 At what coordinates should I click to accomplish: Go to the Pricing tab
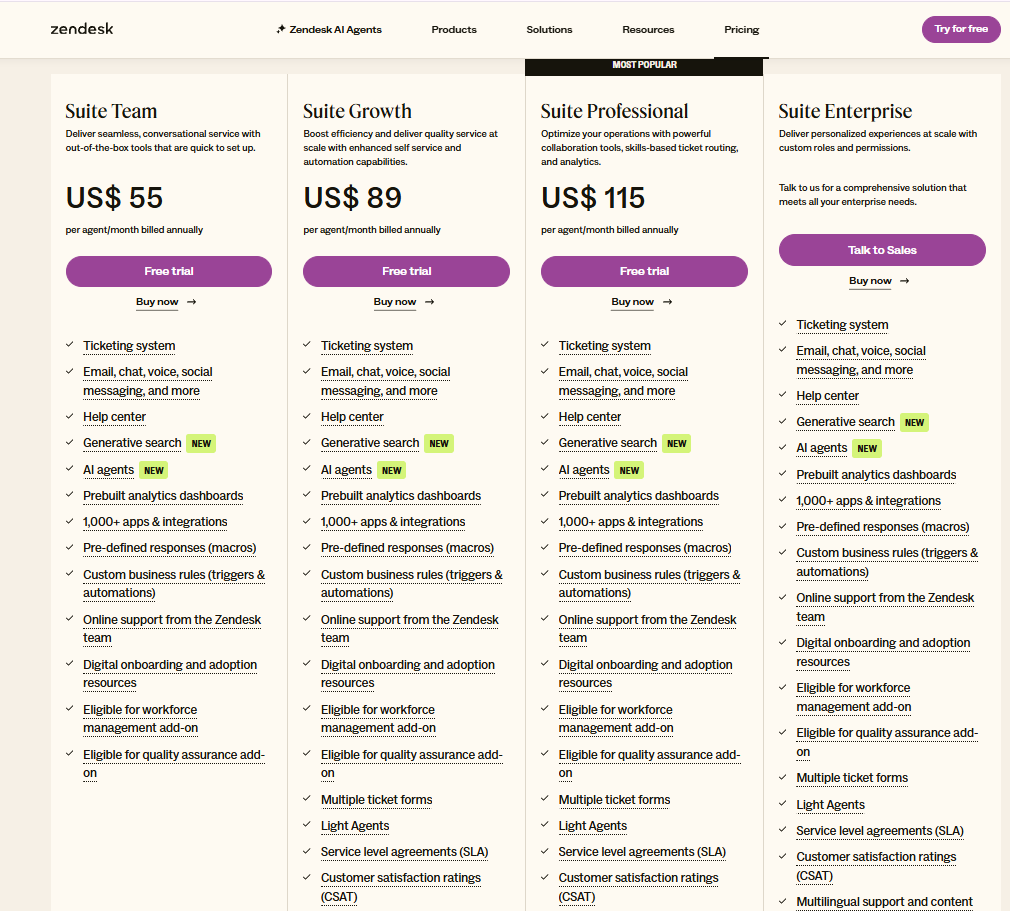741,30
